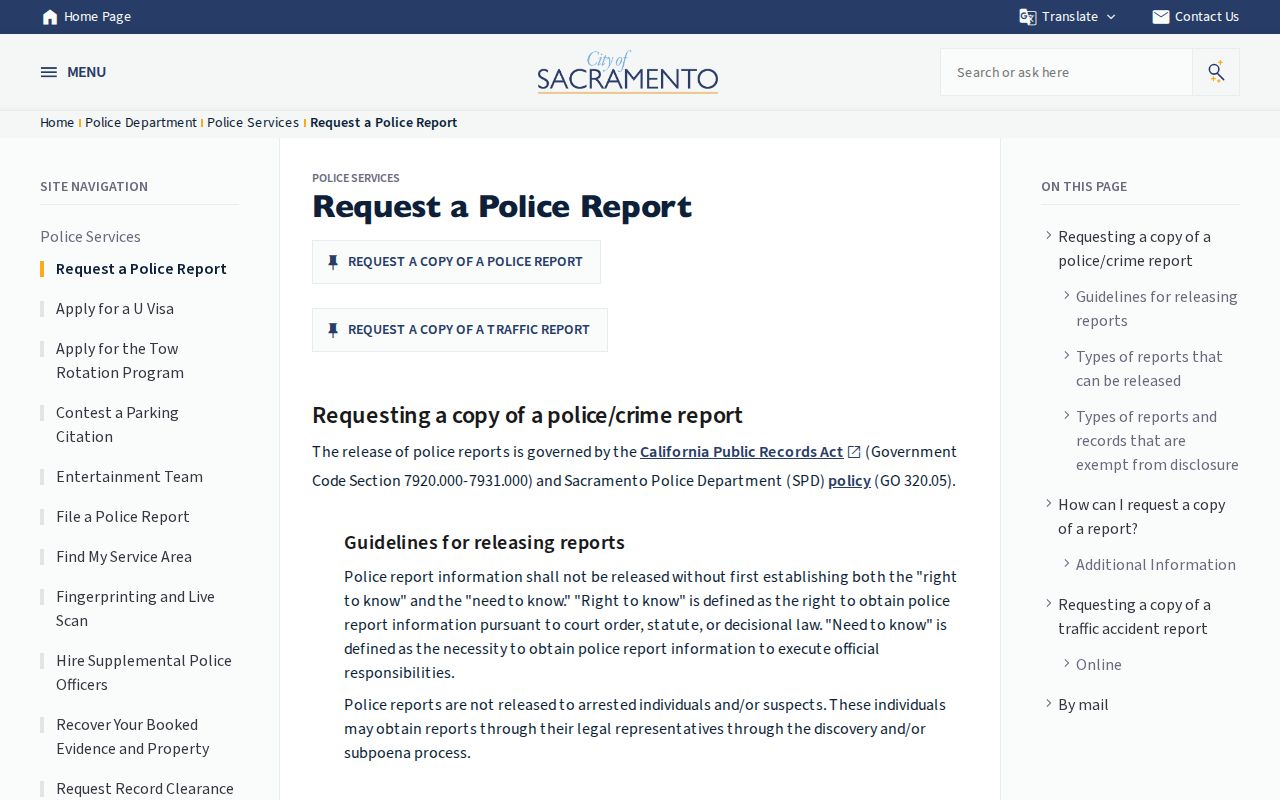Screen dimensions: 1280x800
Task: Go to the Home breadcrumb
Action: [57, 122]
